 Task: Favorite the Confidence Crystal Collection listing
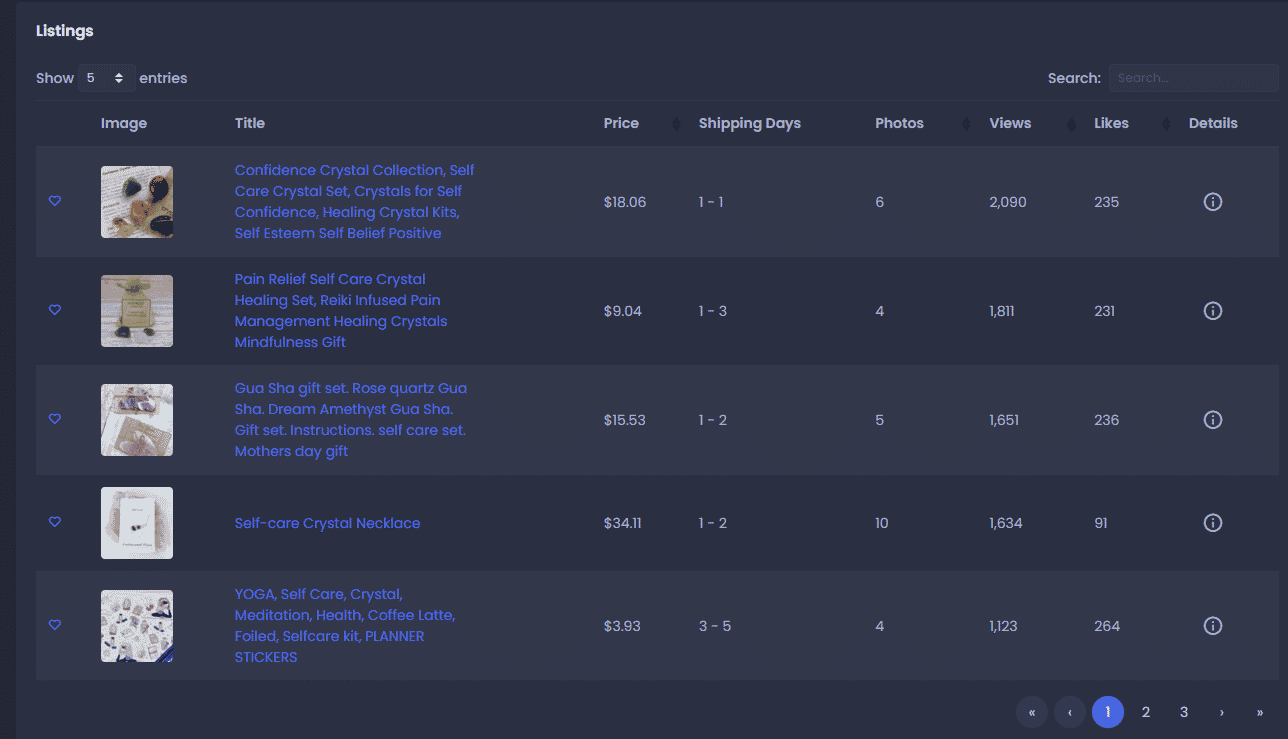(x=55, y=201)
